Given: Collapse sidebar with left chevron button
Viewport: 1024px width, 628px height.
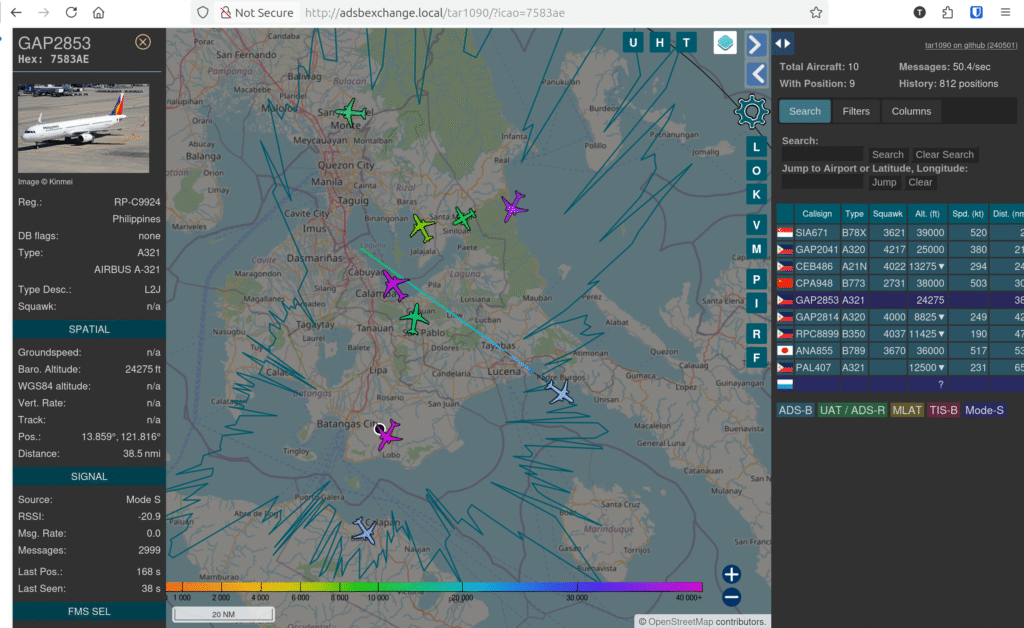Looking at the screenshot, I should [757, 73].
